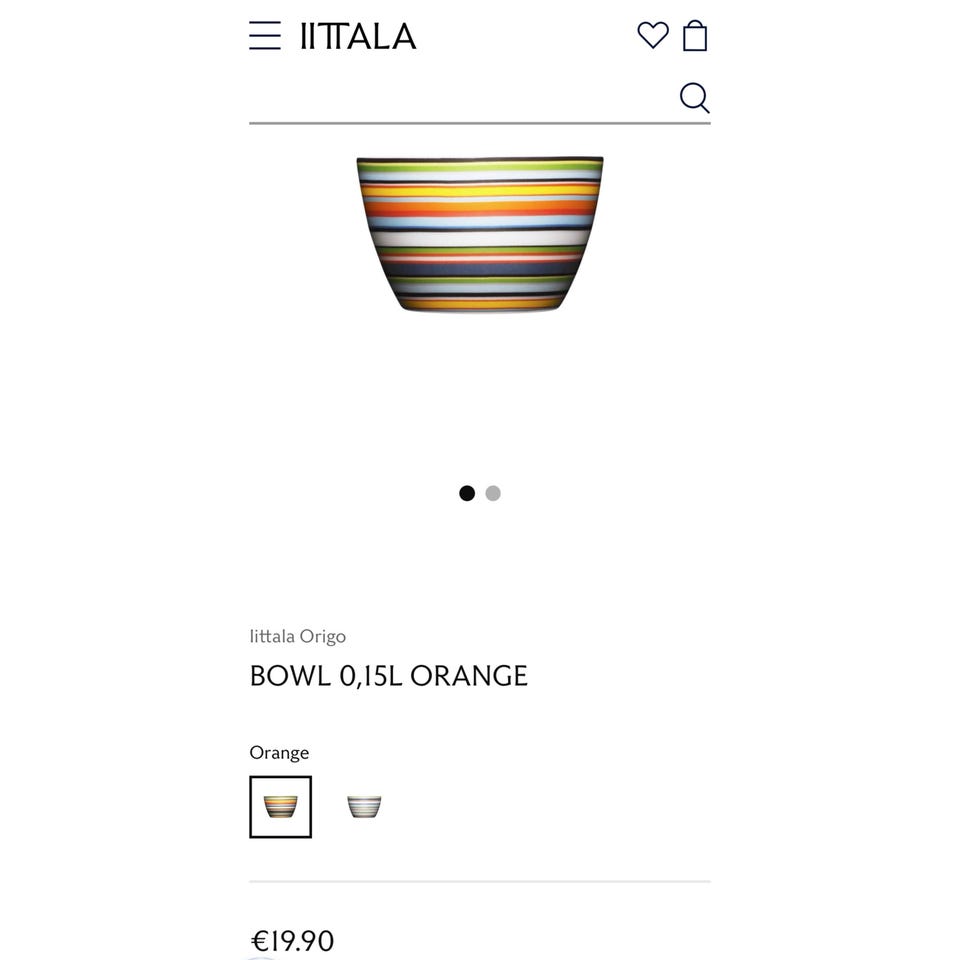Select the Orange color swatch
The width and height of the screenshot is (960, 960).
(281, 806)
